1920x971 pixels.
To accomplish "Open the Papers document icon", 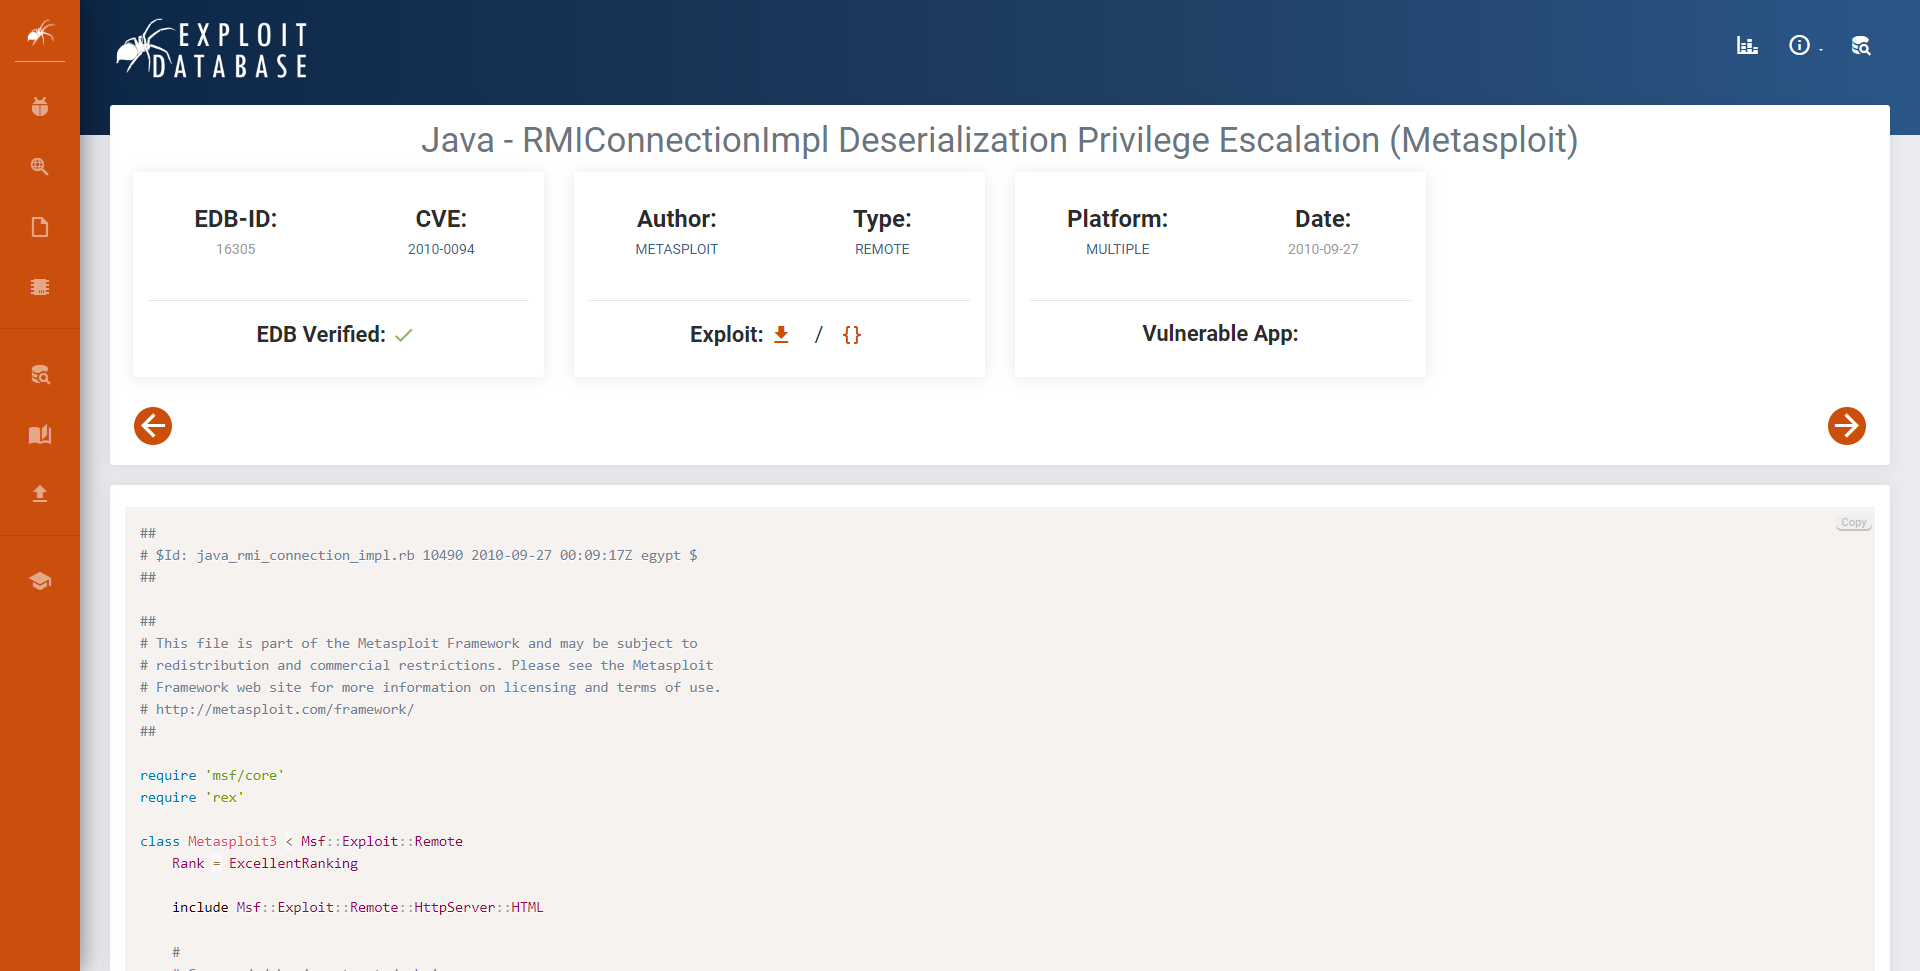I will coord(40,227).
